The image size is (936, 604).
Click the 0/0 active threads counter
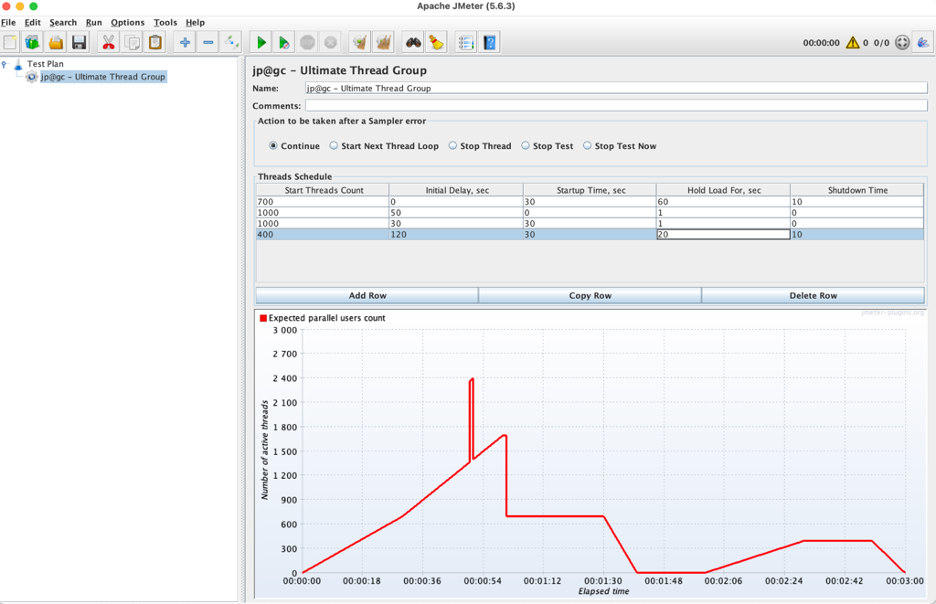coord(881,42)
